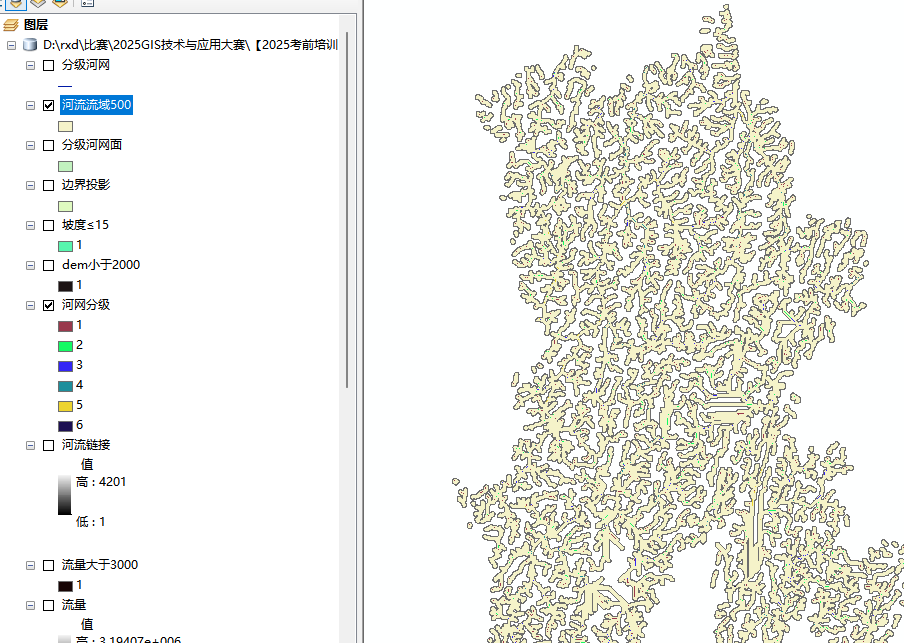This screenshot has width=904, height=643.
Task: Collapse the D:\rxd workspace group
Action: [x=11, y=45]
